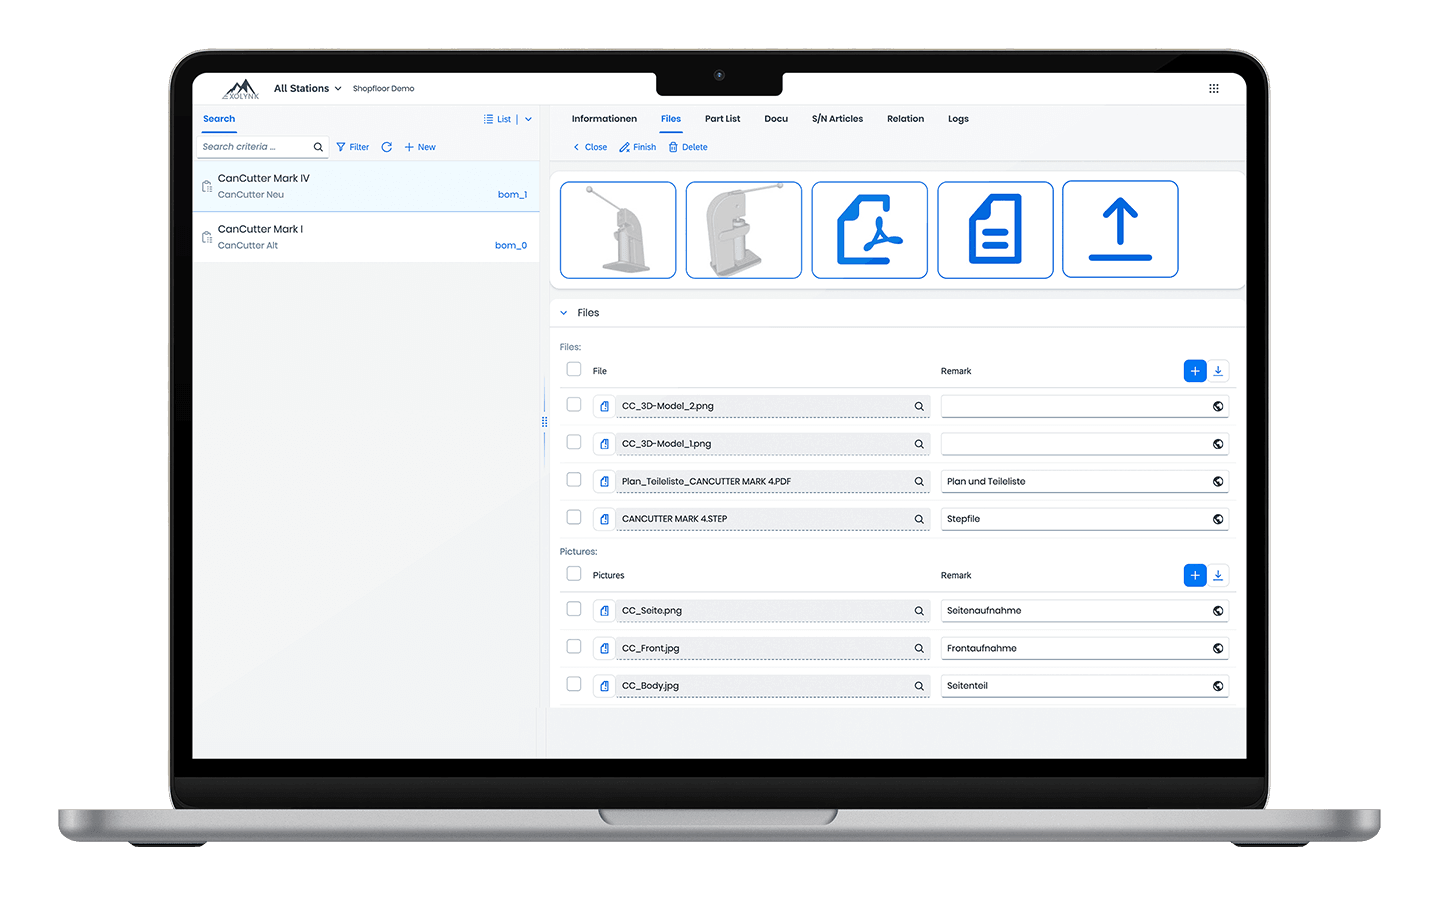This screenshot has width=1444, height=897.
Task: Tick checkbox for CC_3D-Model_2.png
Action: [574, 405]
